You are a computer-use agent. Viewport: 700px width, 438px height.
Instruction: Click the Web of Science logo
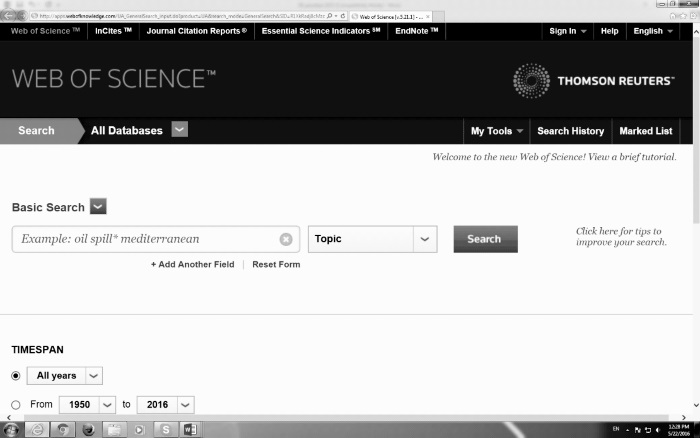click(113, 78)
